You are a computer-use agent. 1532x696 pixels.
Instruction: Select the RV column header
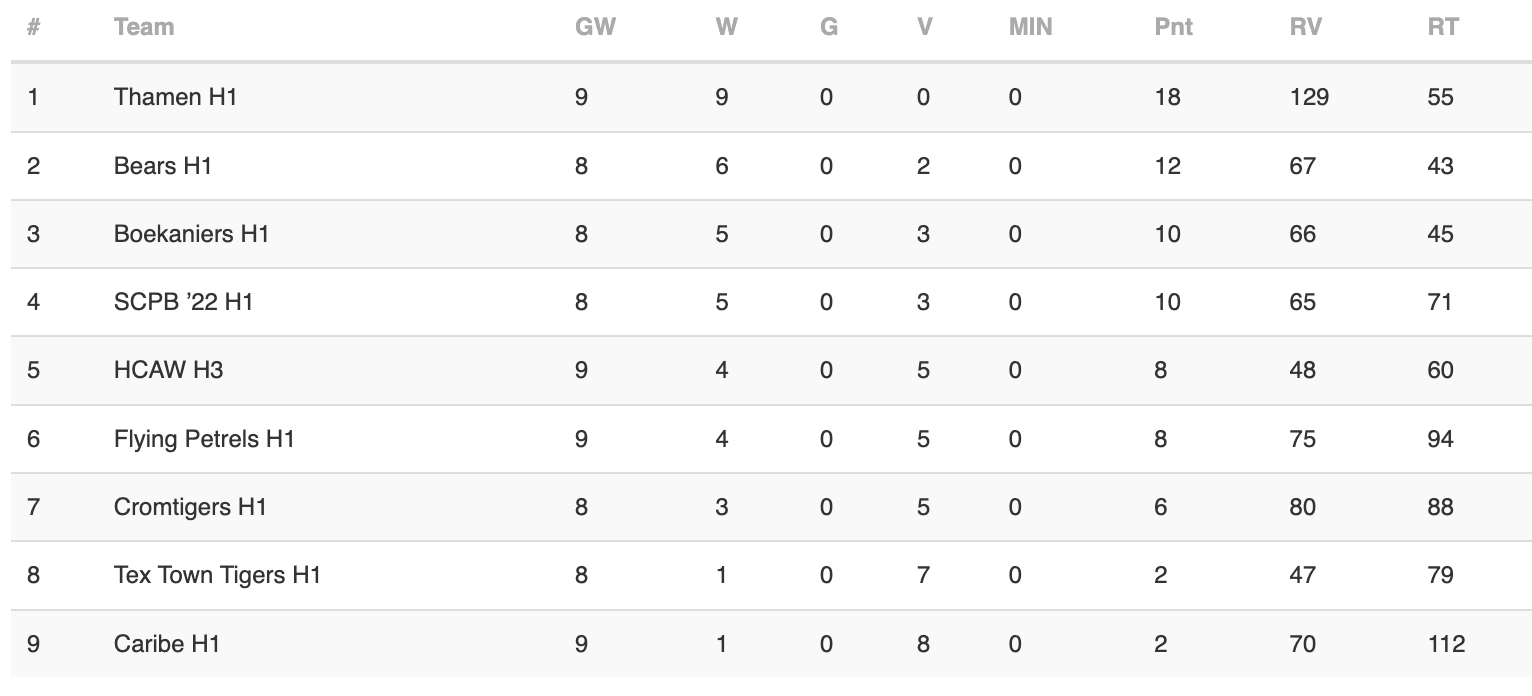coord(1305,27)
